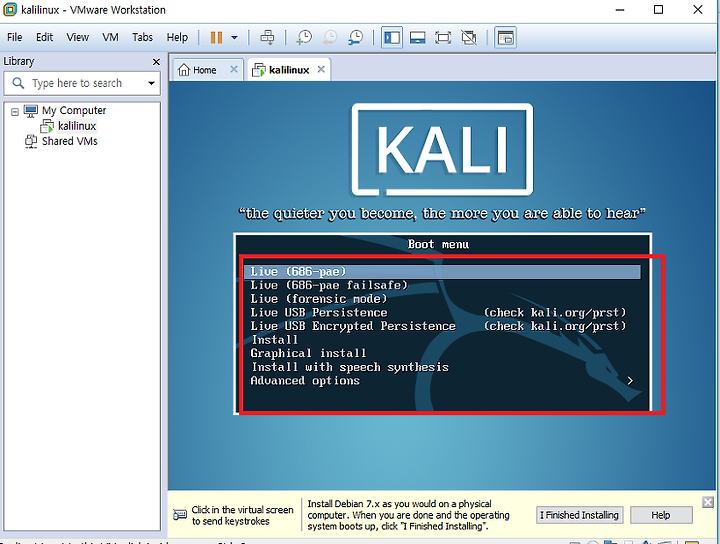Maximize the VMware Workstation window

pos(658,10)
